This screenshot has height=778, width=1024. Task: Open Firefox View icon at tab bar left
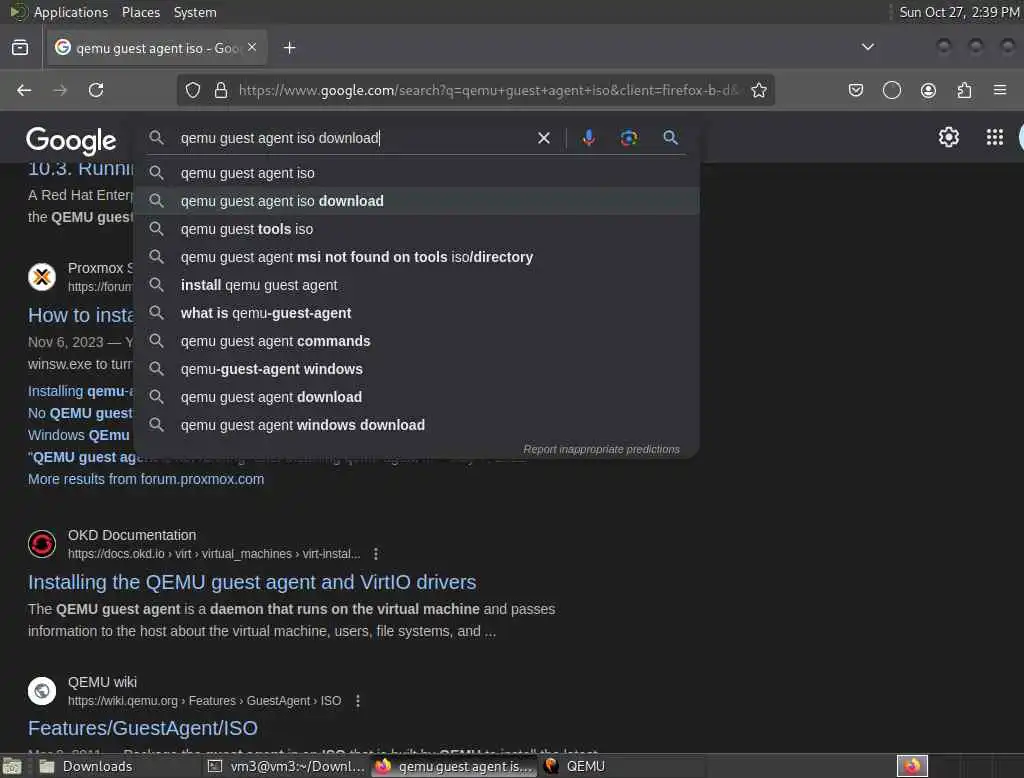pyautogui.click(x=20, y=48)
